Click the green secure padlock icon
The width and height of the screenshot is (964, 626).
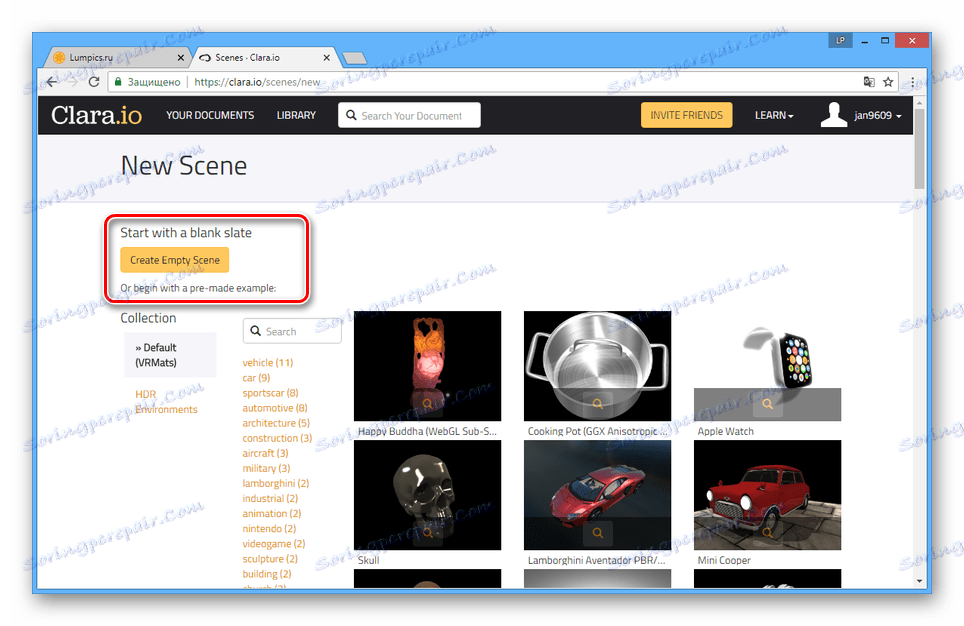pos(118,82)
